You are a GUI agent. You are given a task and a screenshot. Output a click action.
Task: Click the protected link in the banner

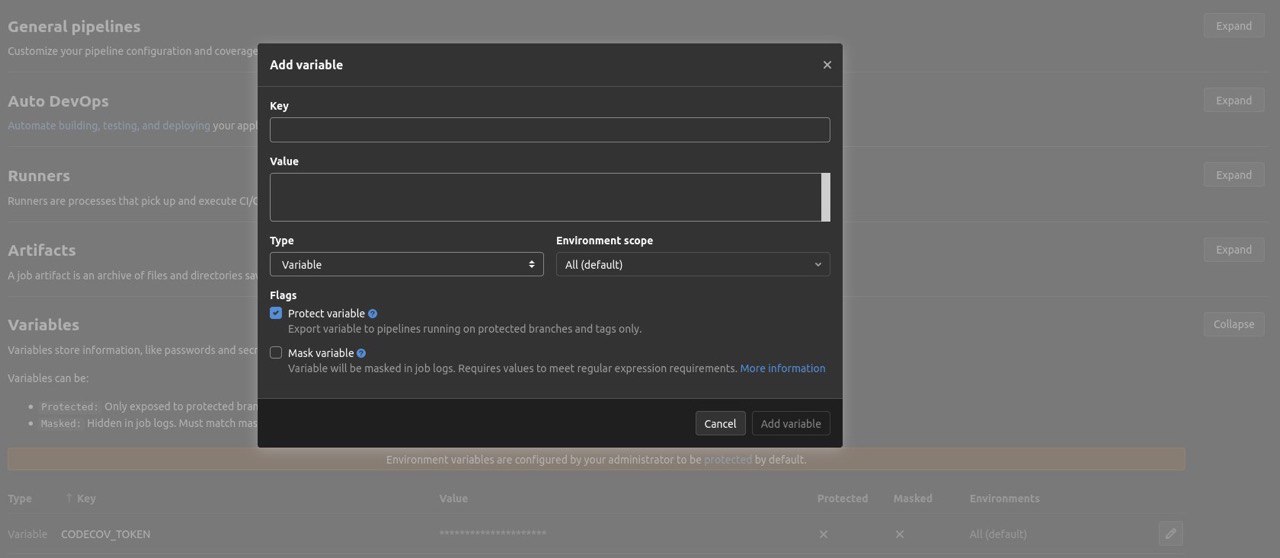coord(728,460)
